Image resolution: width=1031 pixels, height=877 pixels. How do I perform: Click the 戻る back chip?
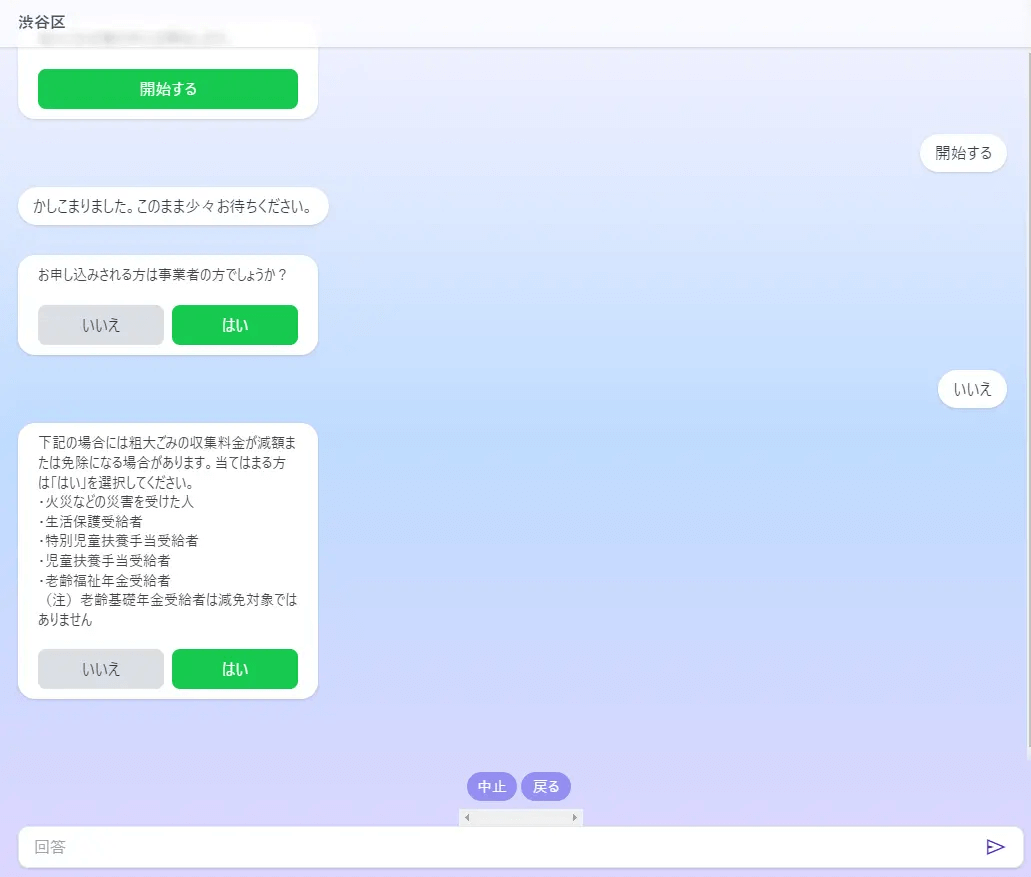(546, 786)
